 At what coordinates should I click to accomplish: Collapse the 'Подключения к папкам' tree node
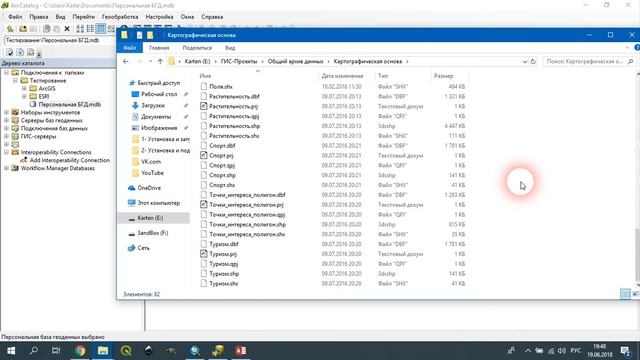pos(7,72)
